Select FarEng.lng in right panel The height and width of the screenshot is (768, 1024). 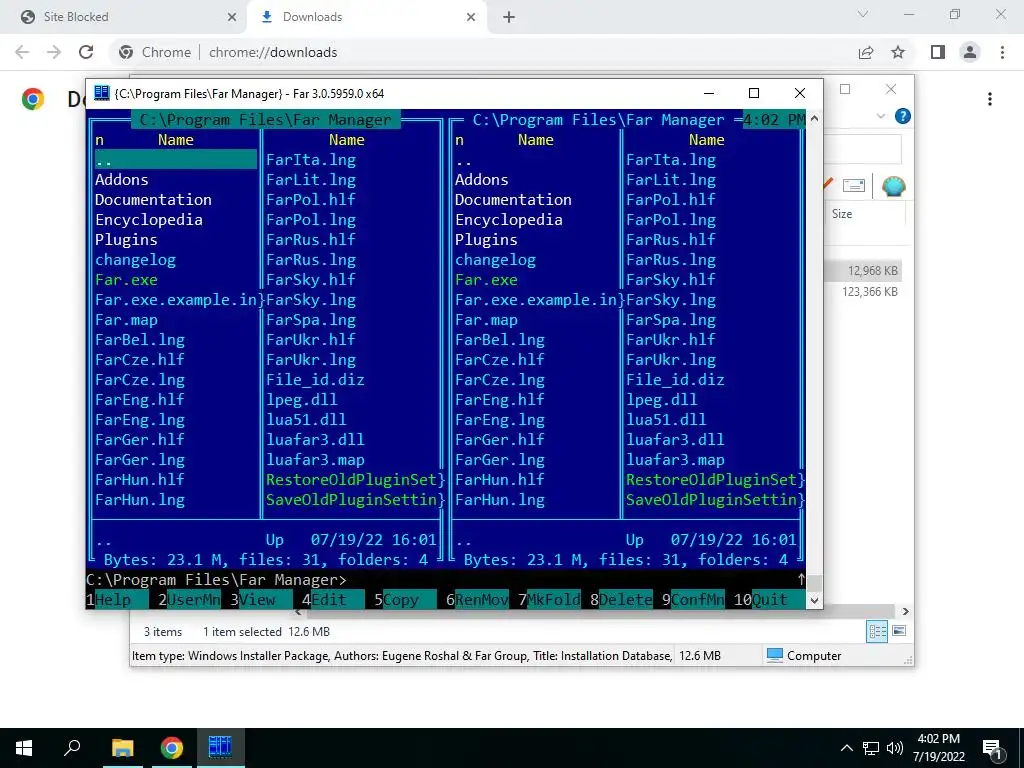tap(500, 420)
